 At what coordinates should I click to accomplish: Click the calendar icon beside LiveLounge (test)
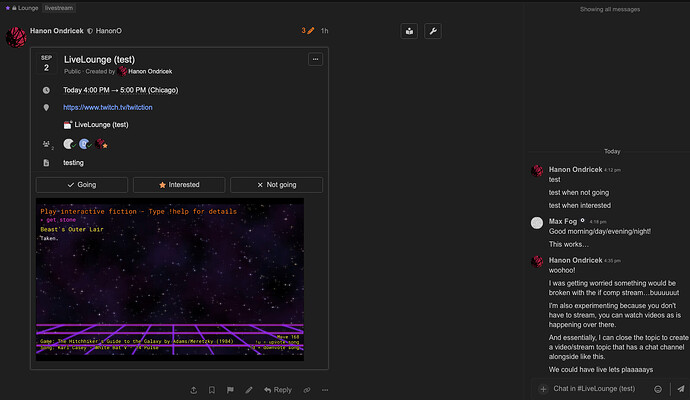click(67, 125)
